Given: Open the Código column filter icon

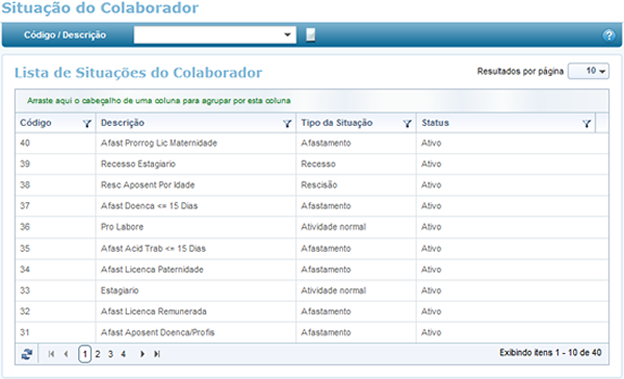Looking at the screenshot, I should coord(87,124).
